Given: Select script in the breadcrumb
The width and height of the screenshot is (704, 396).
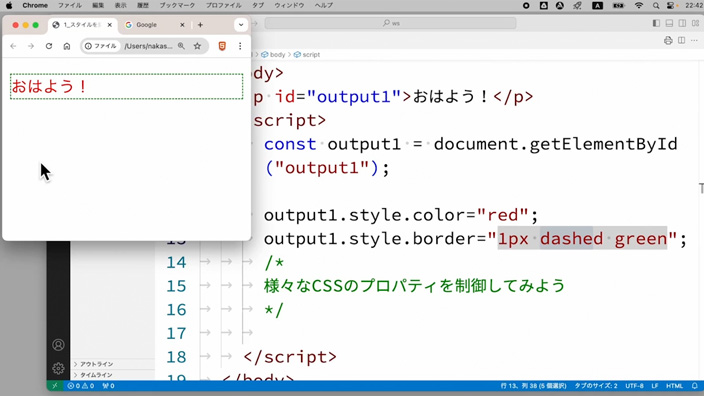Looking at the screenshot, I should (x=307, y=55).
